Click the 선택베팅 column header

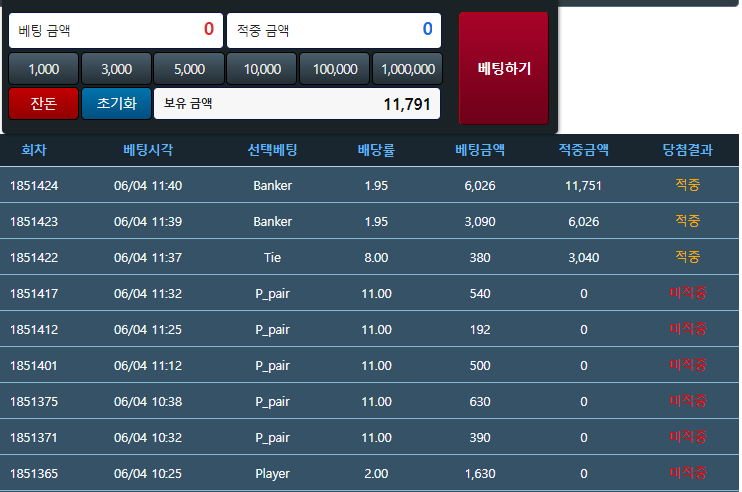(273, 150)
